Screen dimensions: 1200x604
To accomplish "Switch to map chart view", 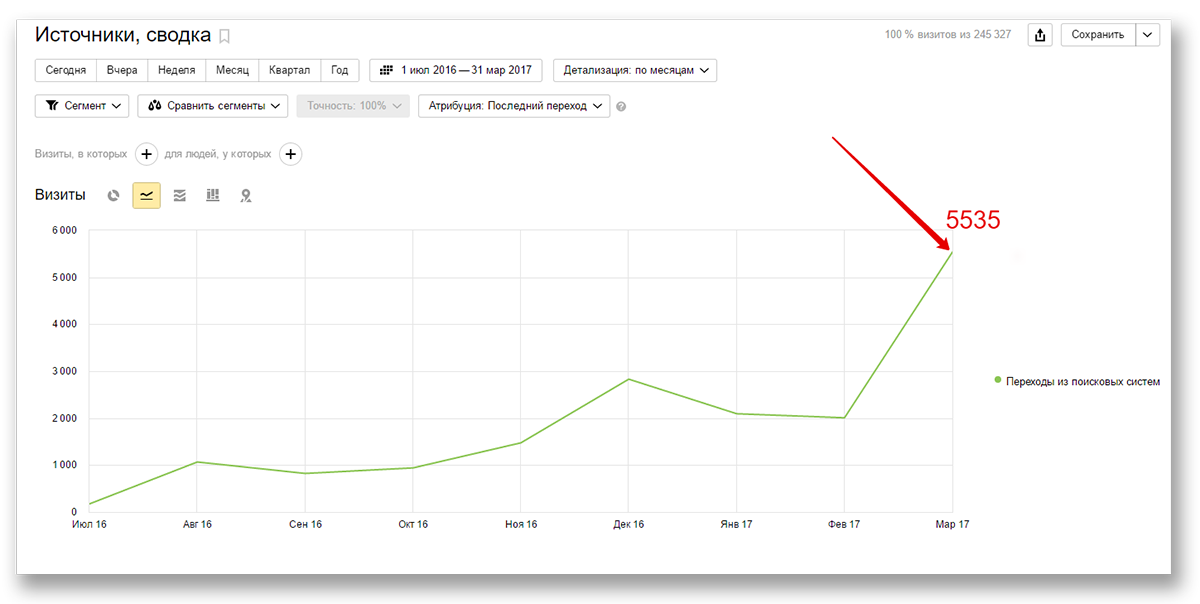I will (x=245, y=196).
